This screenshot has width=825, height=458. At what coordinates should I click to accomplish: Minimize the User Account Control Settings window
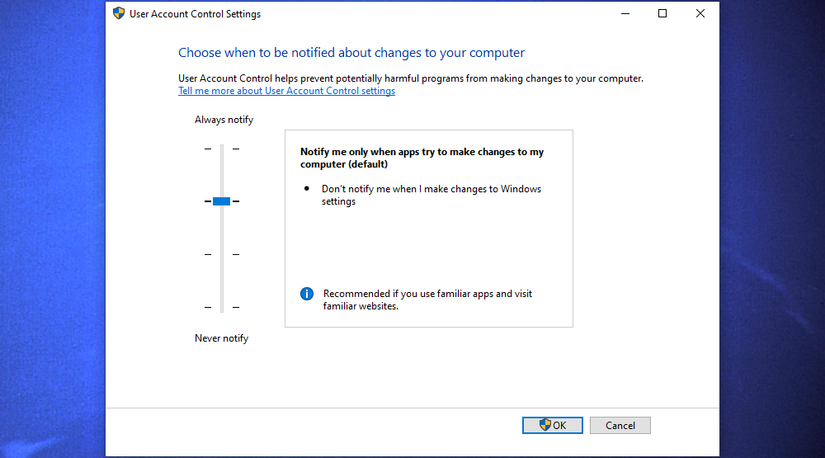pos(625,14)
